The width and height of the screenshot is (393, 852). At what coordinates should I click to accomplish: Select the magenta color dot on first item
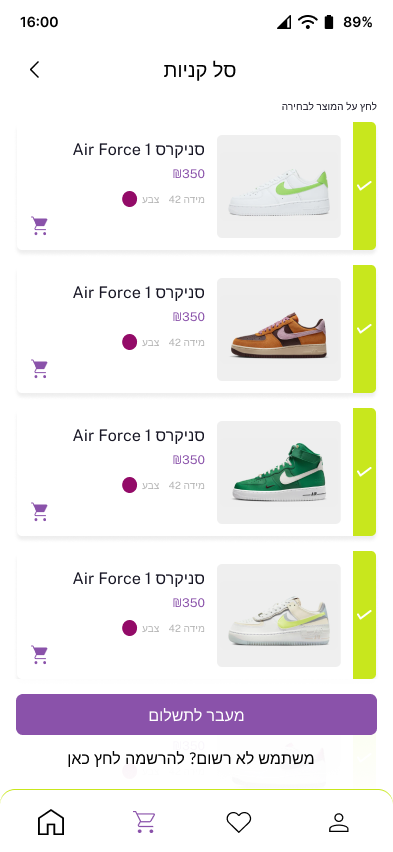129,199
